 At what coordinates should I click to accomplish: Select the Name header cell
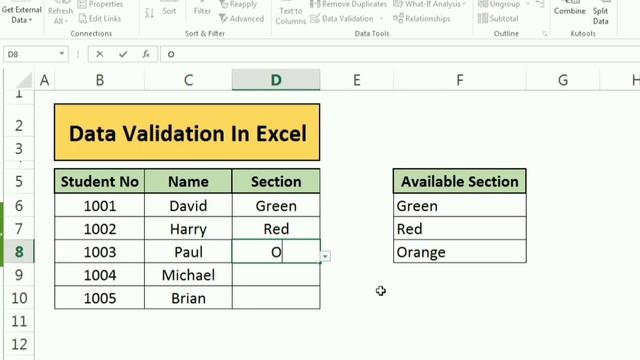pyautogui.click(x=188, y=181)
